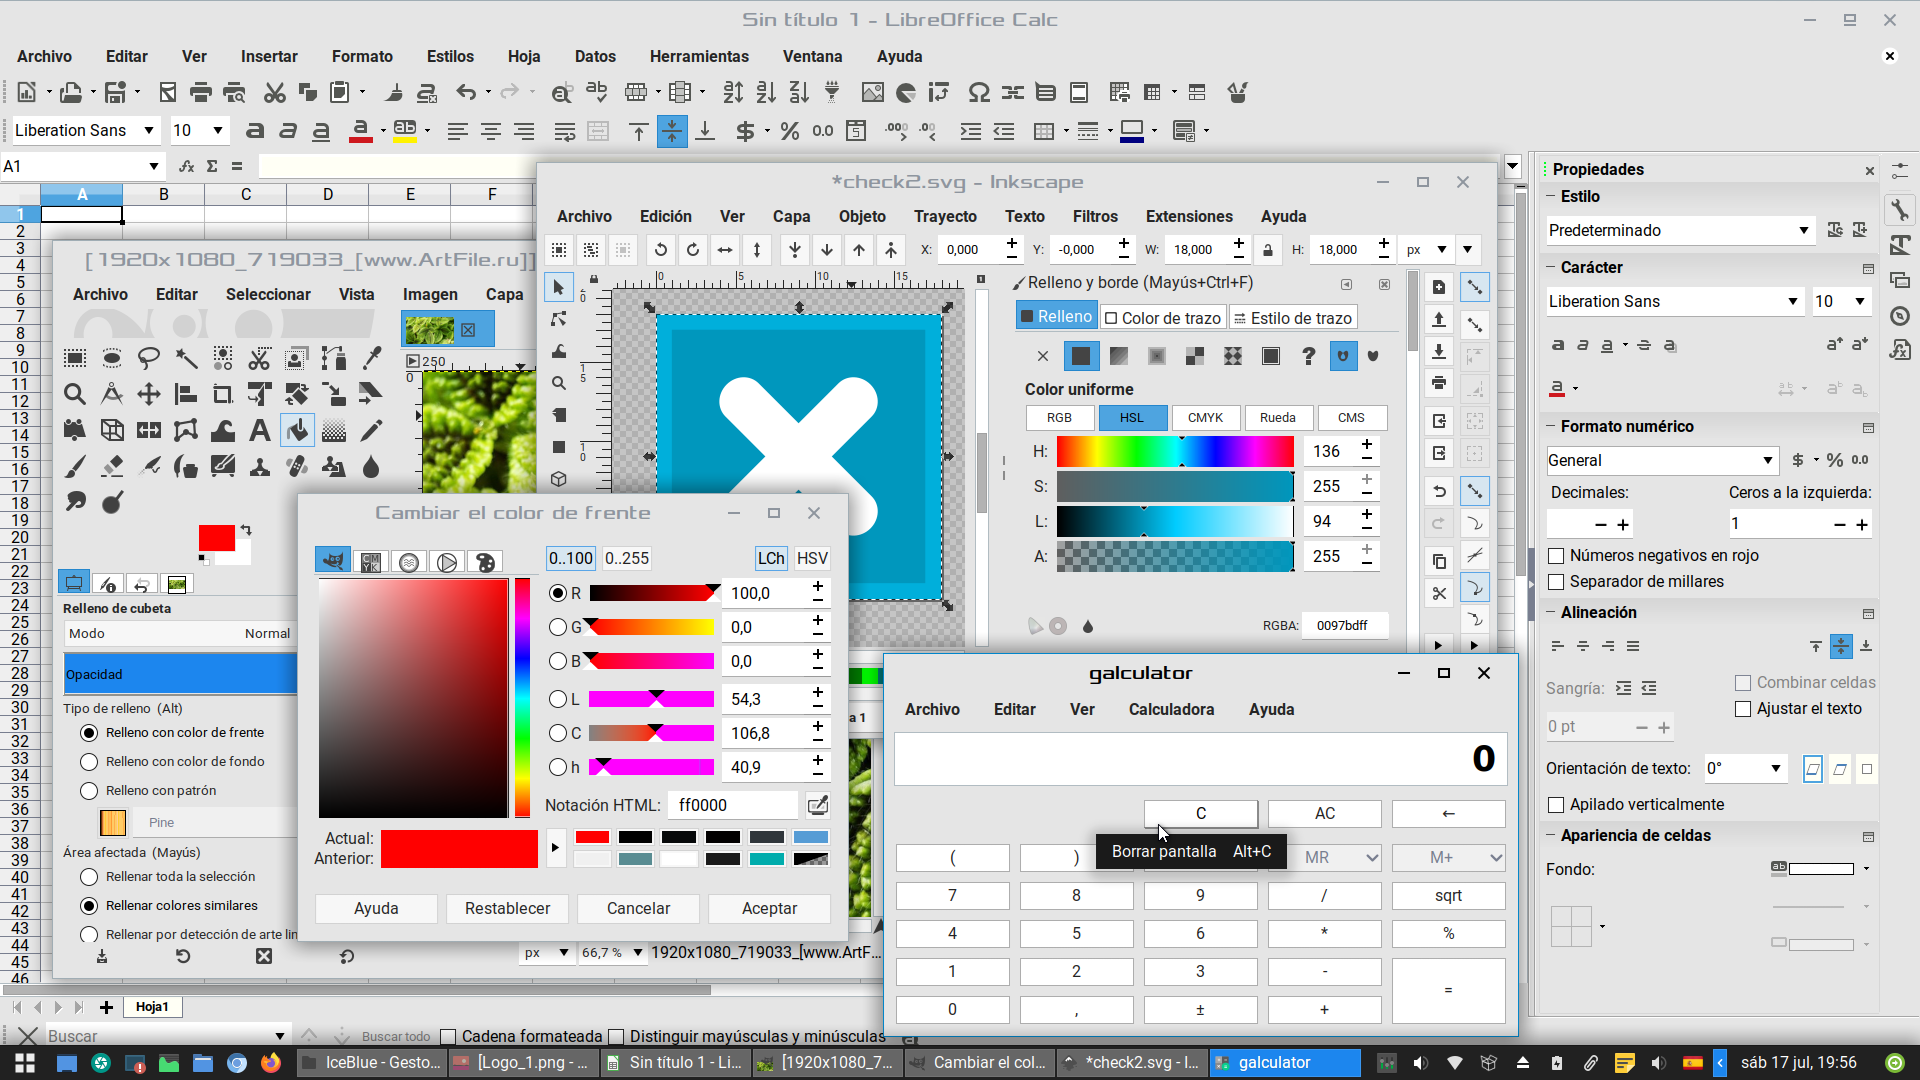Click Notación HTML input field

coord(735,805)
